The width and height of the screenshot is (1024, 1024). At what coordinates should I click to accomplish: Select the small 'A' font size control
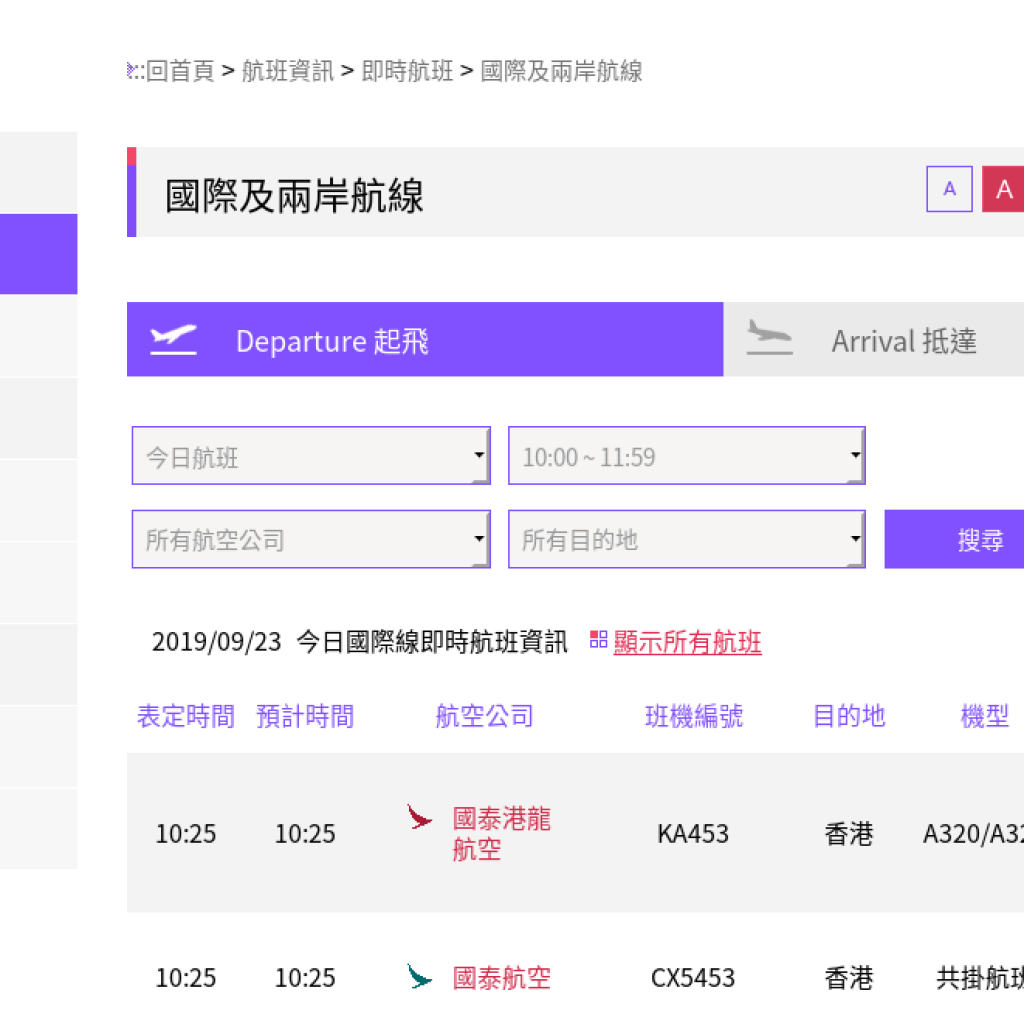coord(949,189)
